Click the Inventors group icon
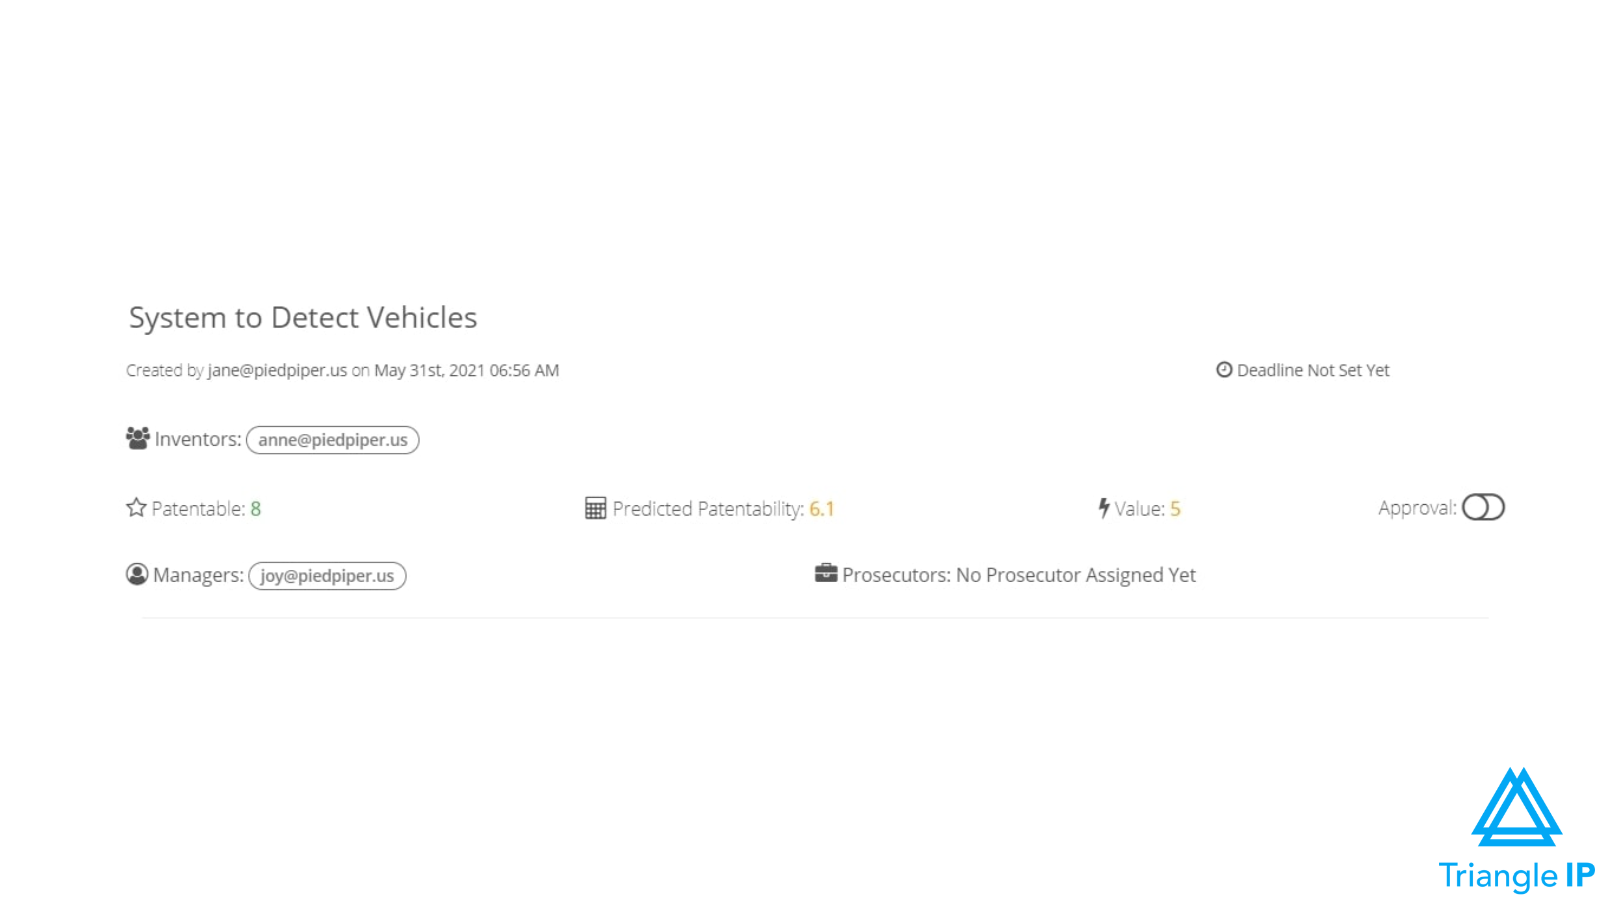The image size is (1600, 900). pos(138,438)
